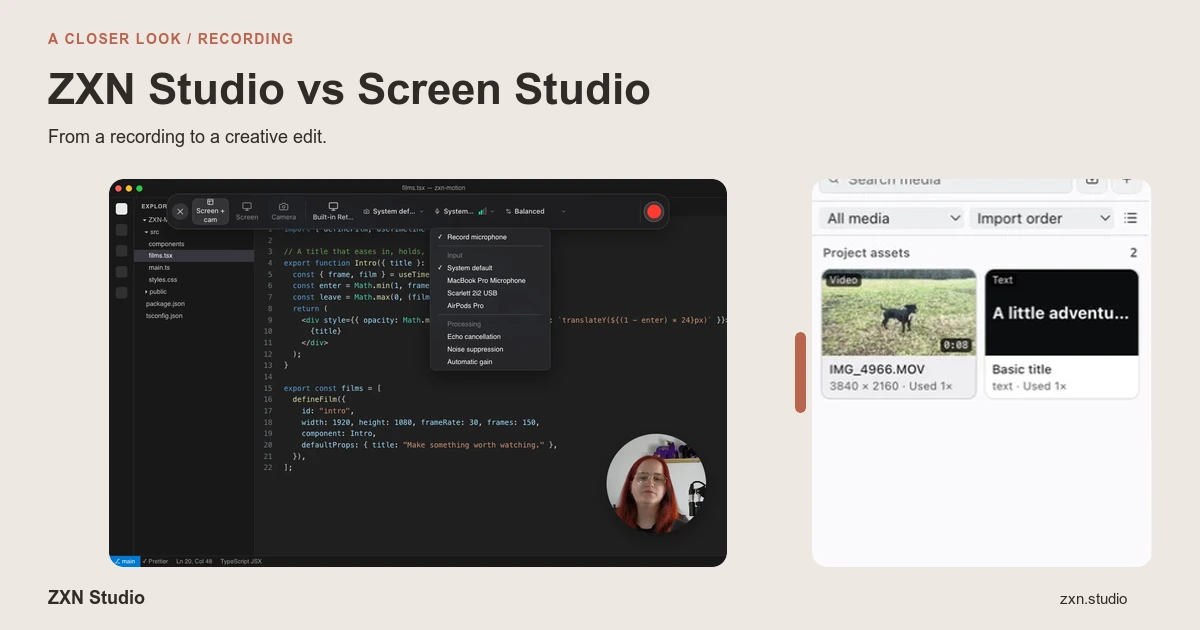Open the Import order sort dropdown
The image size is (1200, 630).
click(x=1042, y=218)
